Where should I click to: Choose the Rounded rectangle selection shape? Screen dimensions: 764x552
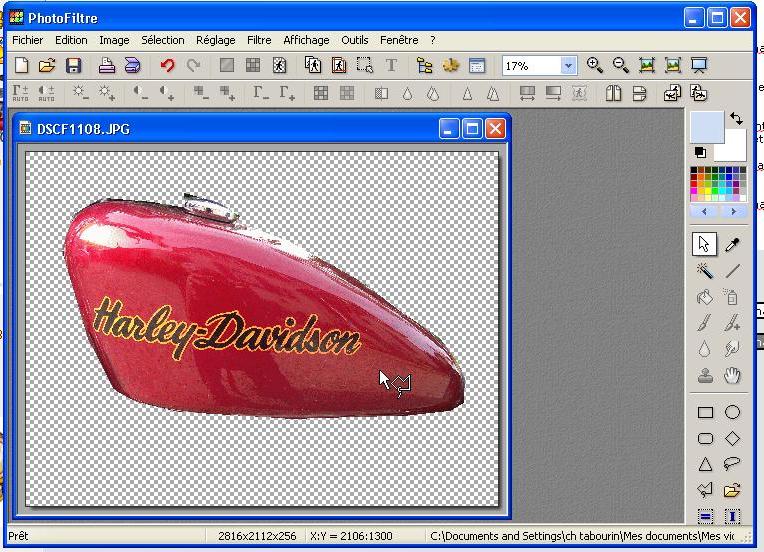[x=705, y=438]
